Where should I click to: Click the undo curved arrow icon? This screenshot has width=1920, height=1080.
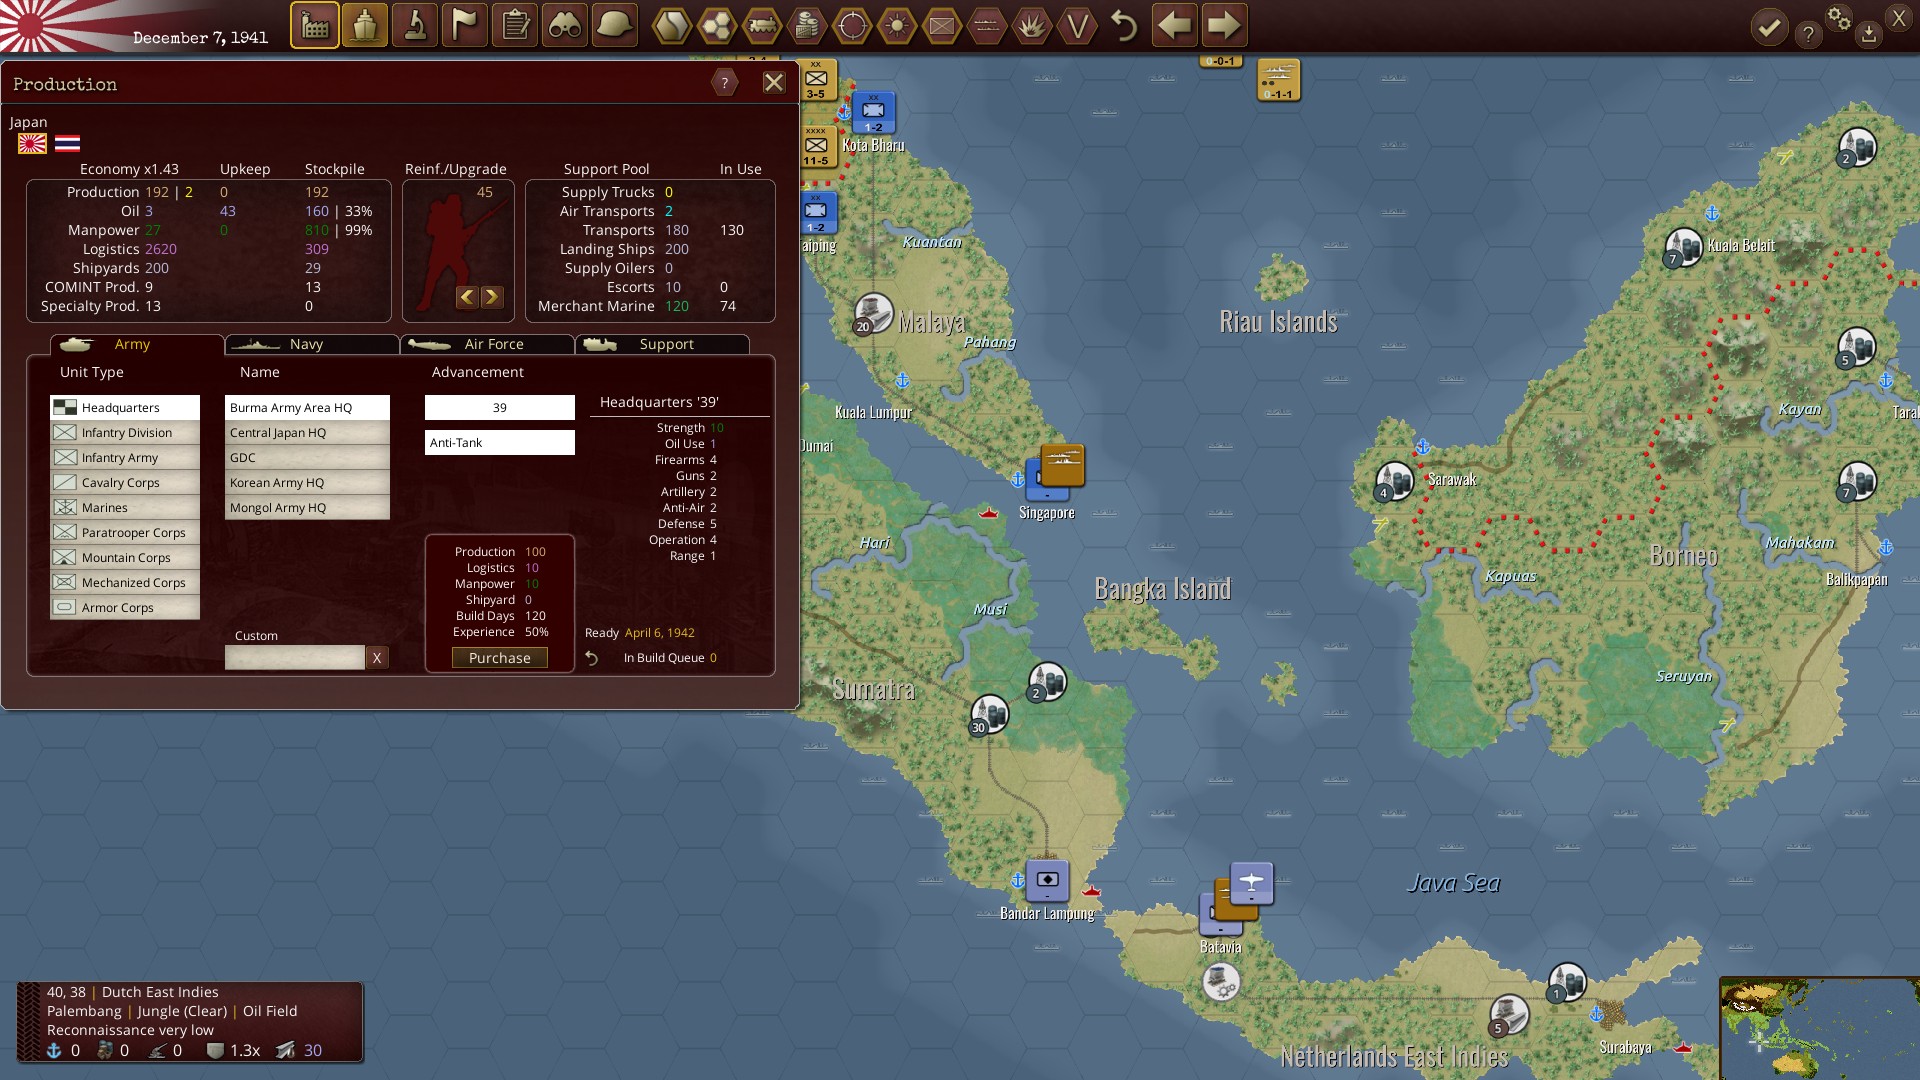pyautogui.click(x=1124, y=26)
